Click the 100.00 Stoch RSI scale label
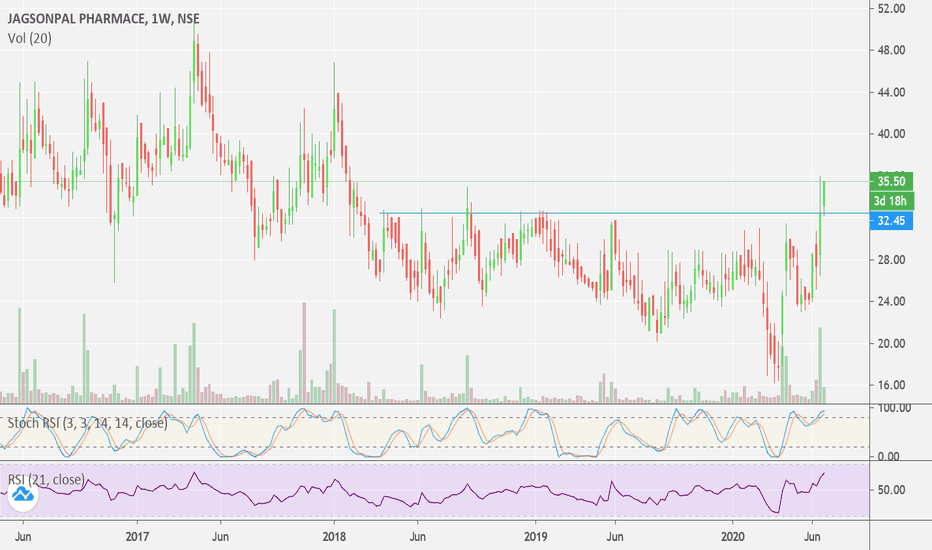 [x=893, y=408]
